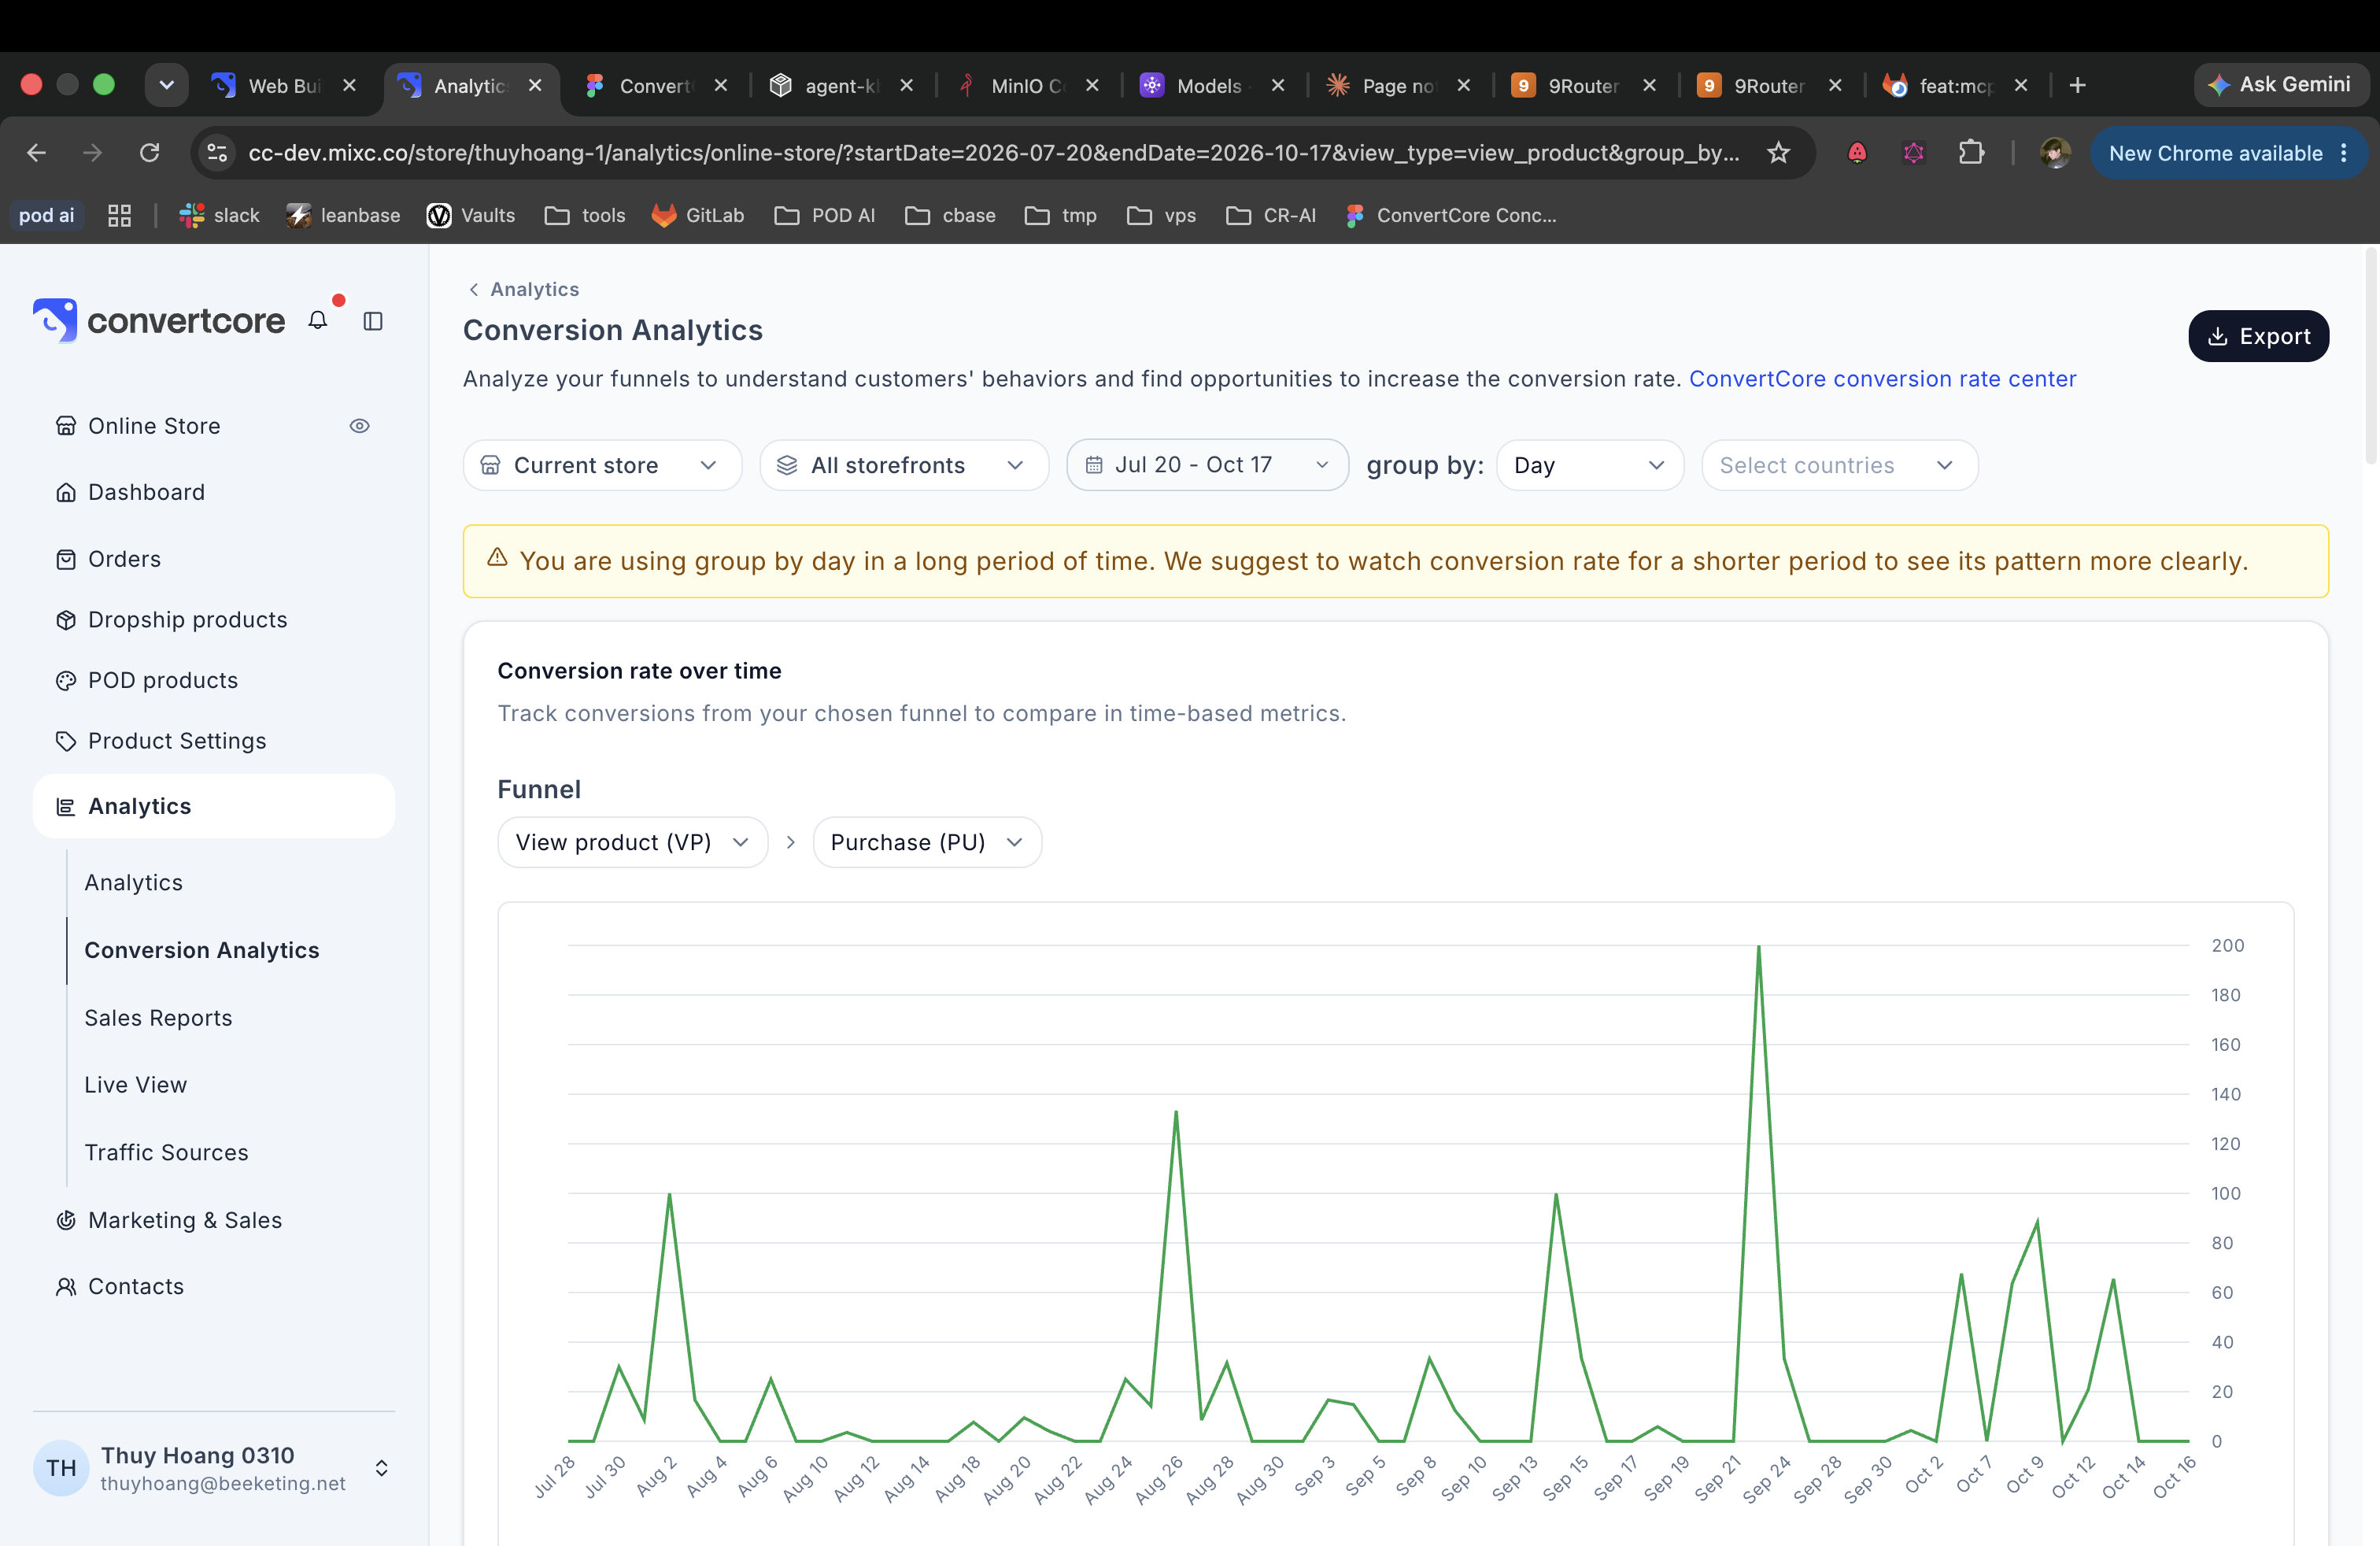View site information icon in address bar
This screenshot has width=2380, height=1546.
pyautogui.click(x=217, y=153)
